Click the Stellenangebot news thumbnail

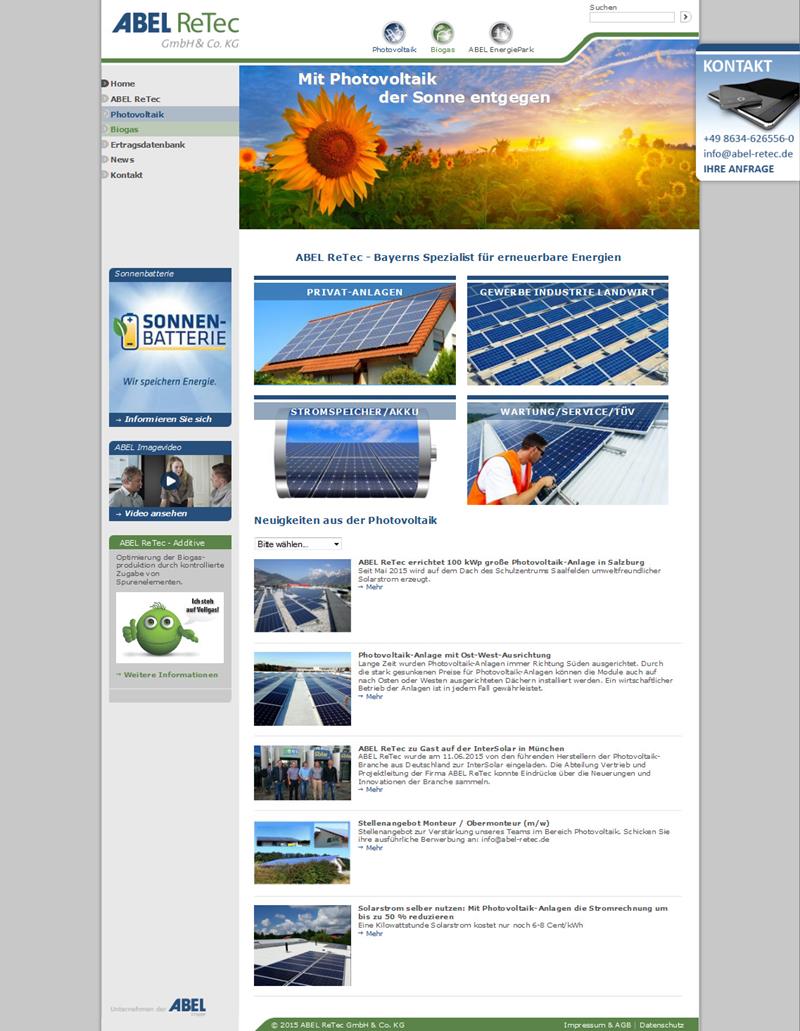tap(302, 852)
